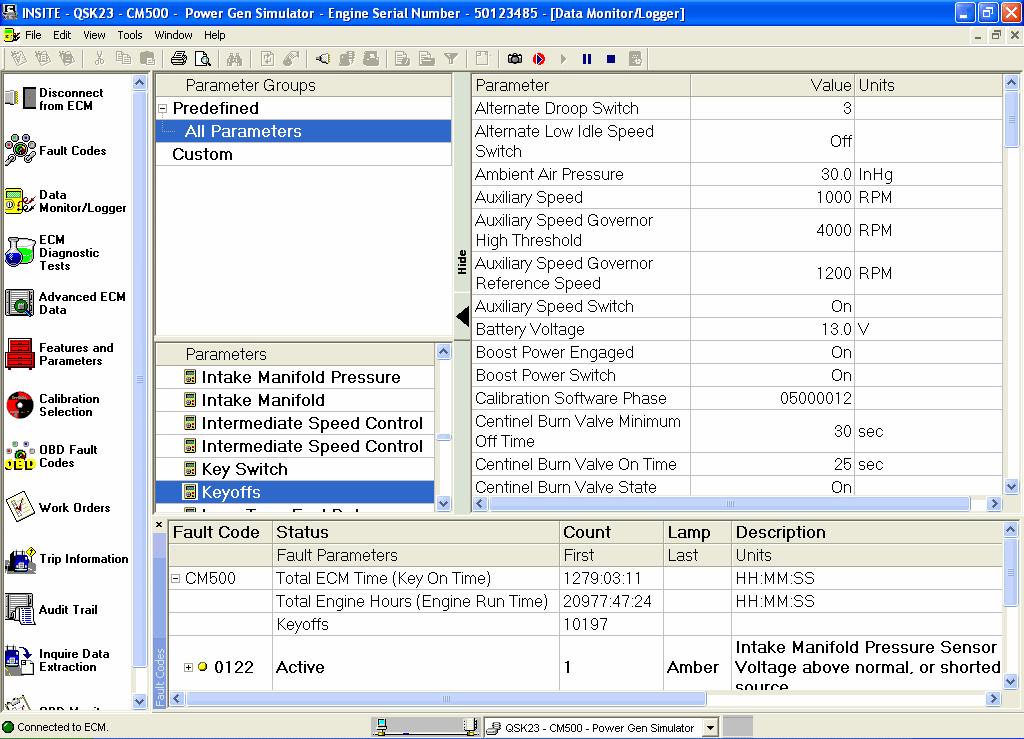
Task: Open Work Orders in the sidebar
Action: 57,507
